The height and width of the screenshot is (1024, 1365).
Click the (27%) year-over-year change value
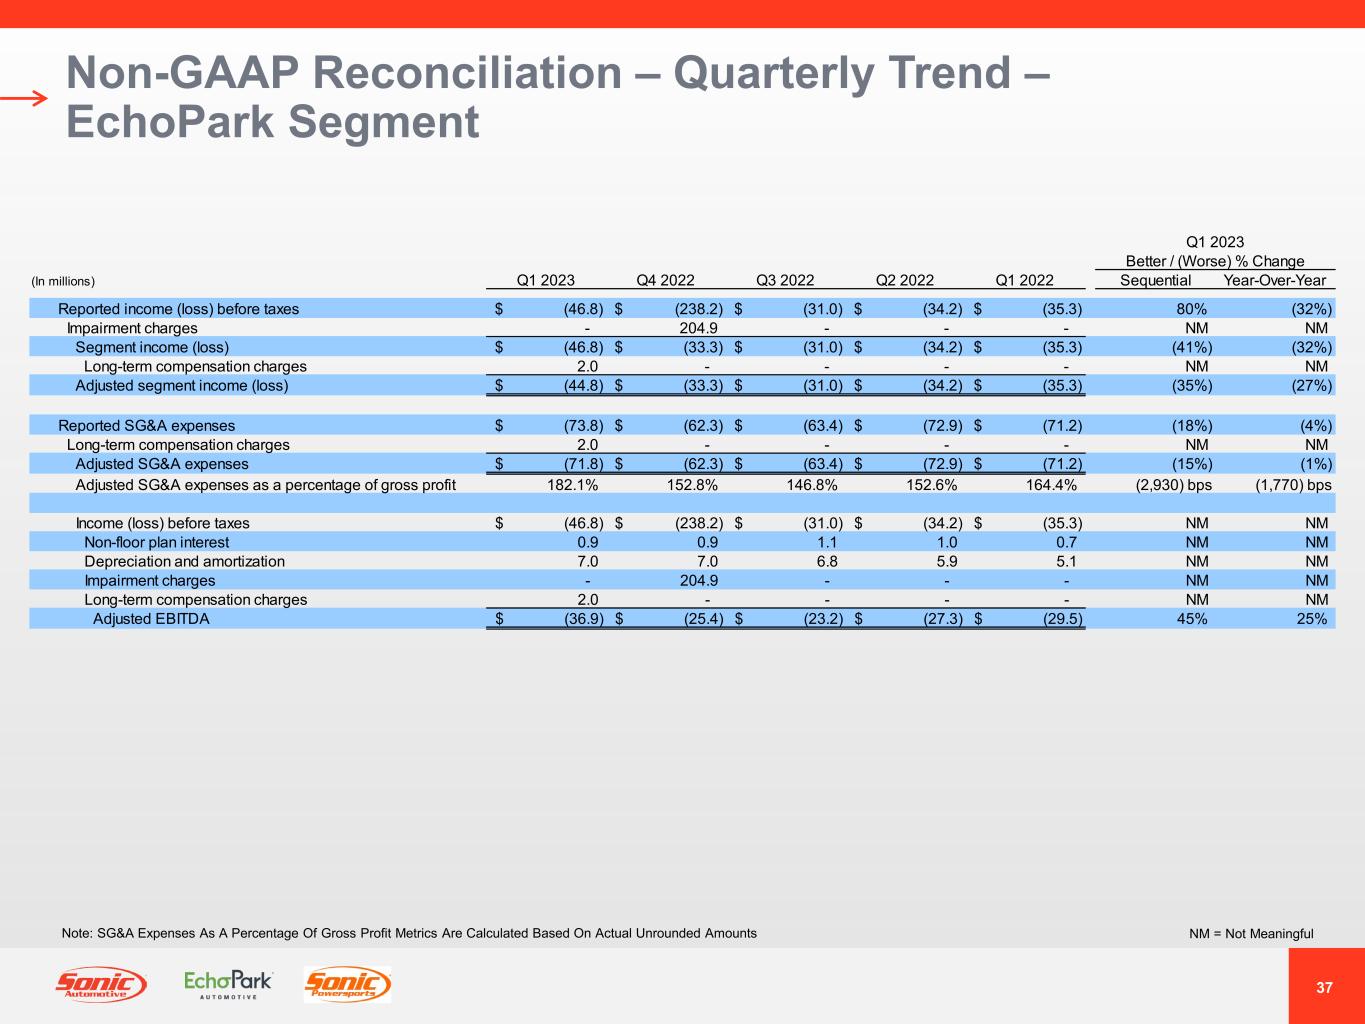1311,385
